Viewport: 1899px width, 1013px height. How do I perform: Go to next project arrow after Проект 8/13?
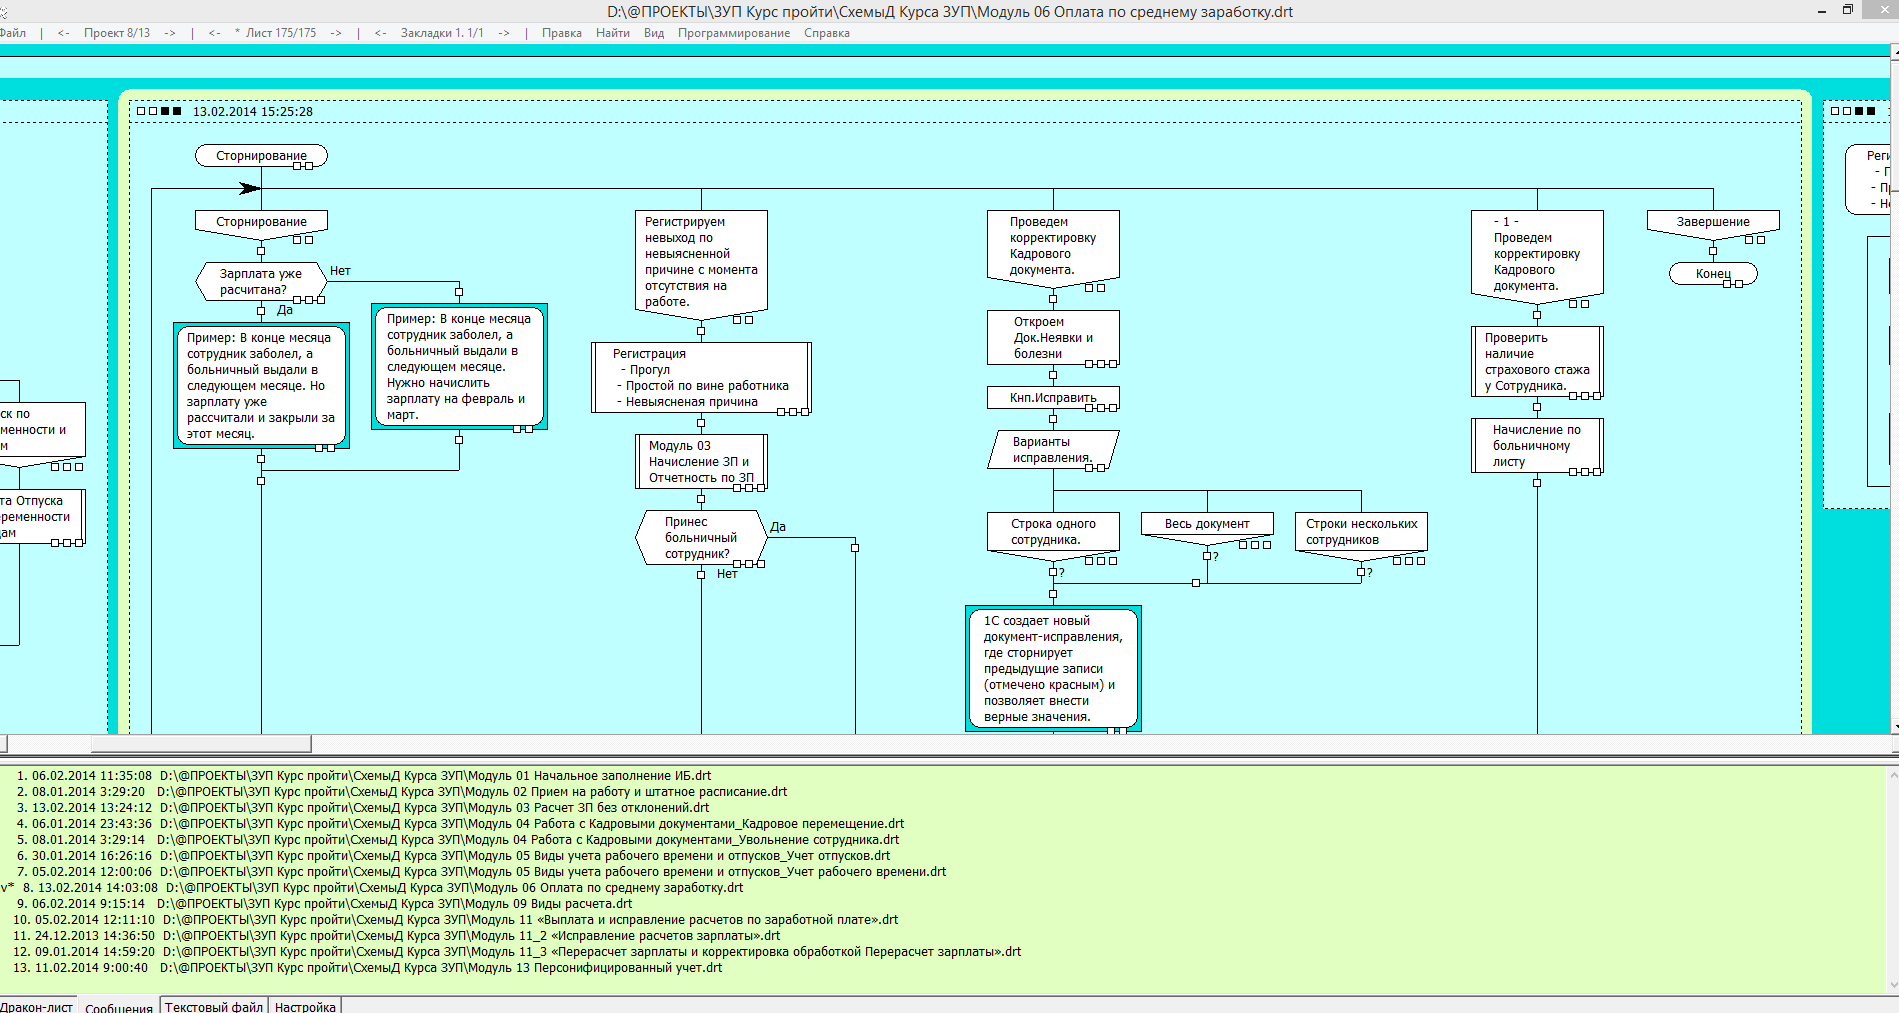pos(170,33)
